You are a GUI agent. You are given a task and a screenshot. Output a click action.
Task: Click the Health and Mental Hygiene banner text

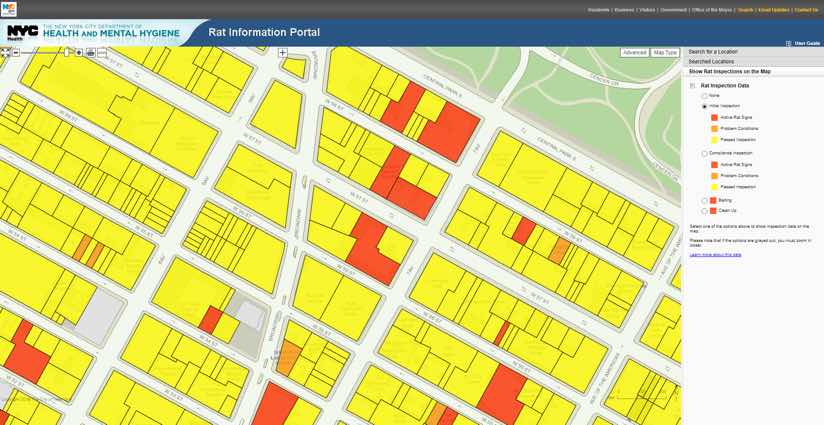pyautogui.click(x=110, y=34)
